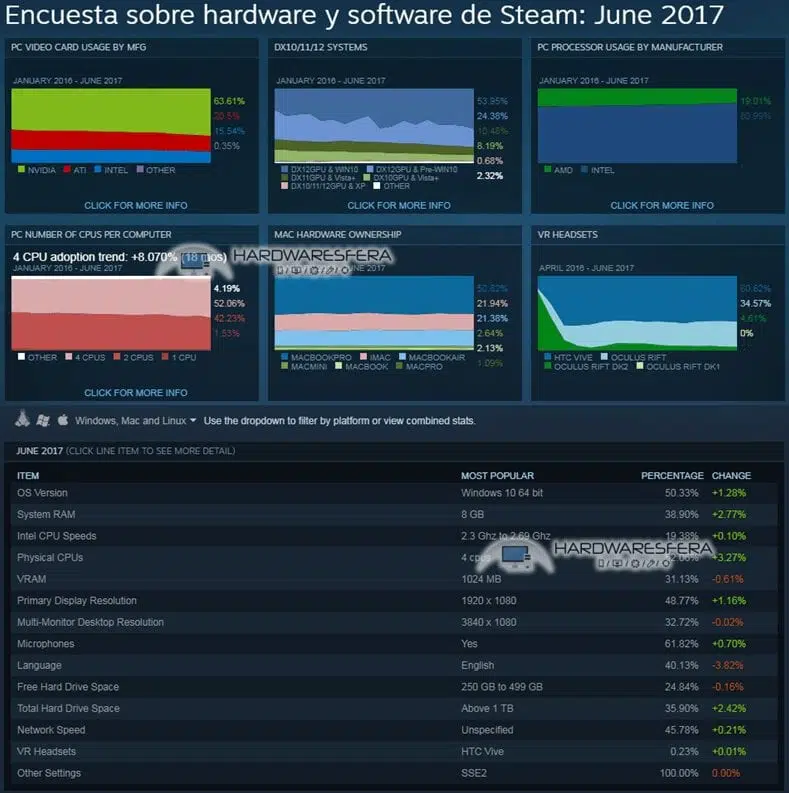Open the Microphones line item
The width and height of the screenshot is (789, 793).
(x=393, y=644)
